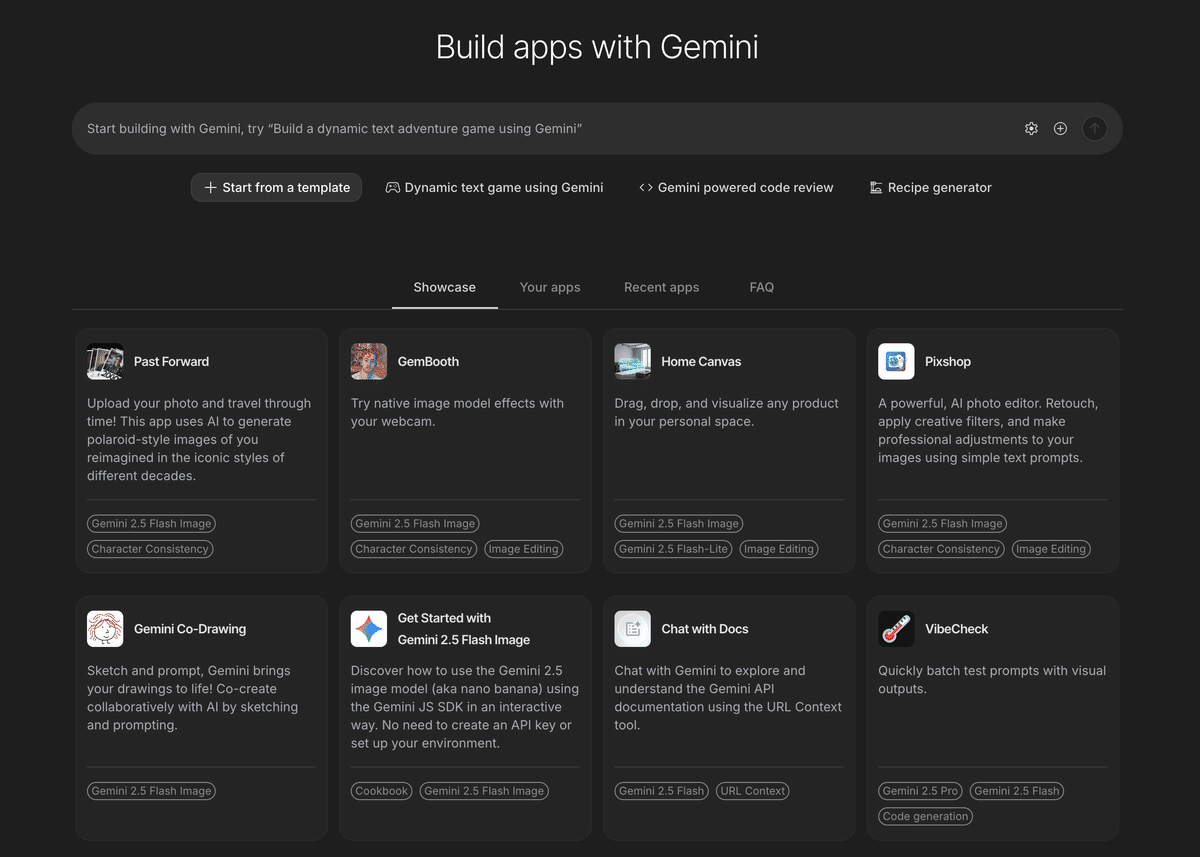Click the Cookbook tag
The image size is (1200, 857).
381,791
